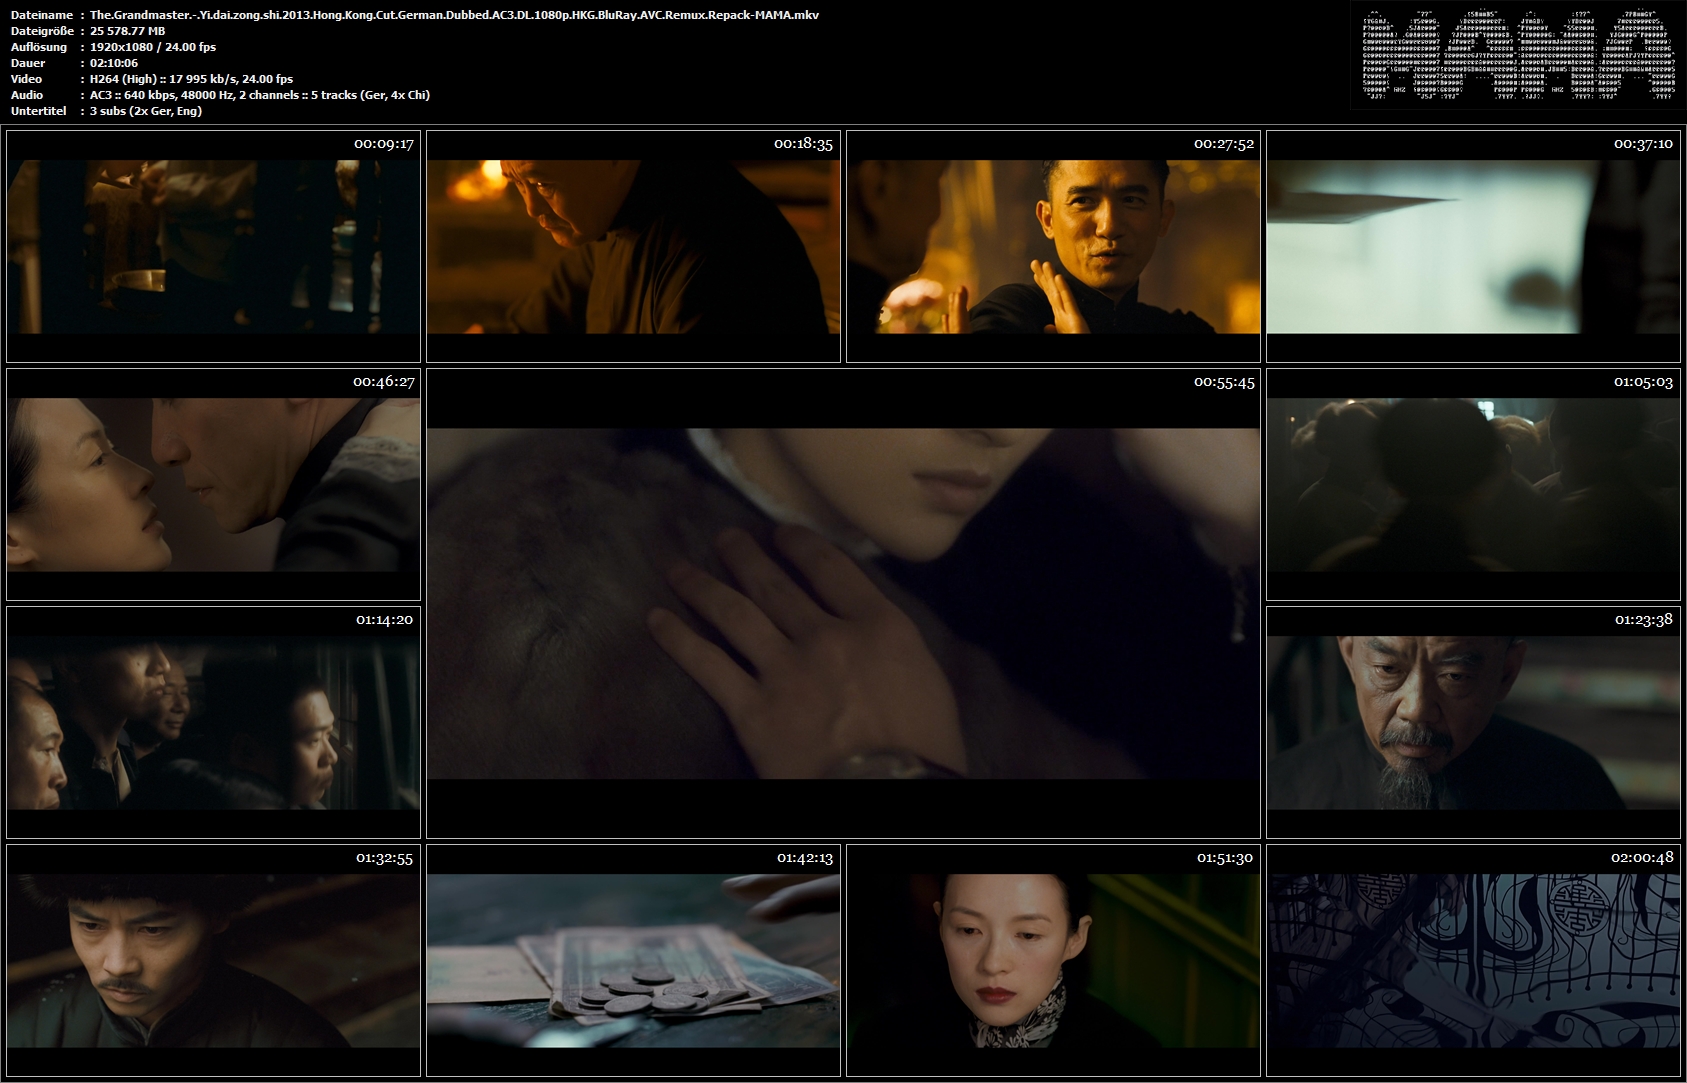Image resolution: width=1687 pixels, height=1083 pixels.
Task: Click the Dauer label
Action: 28,63
